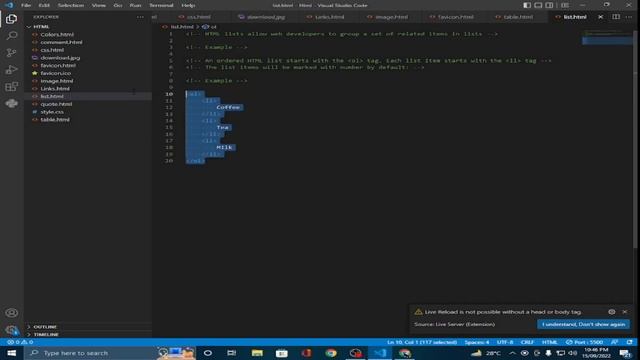Click the notifications bell in status bar
Viewport: 640px width, 360px height.
click(x=629, y=342)
